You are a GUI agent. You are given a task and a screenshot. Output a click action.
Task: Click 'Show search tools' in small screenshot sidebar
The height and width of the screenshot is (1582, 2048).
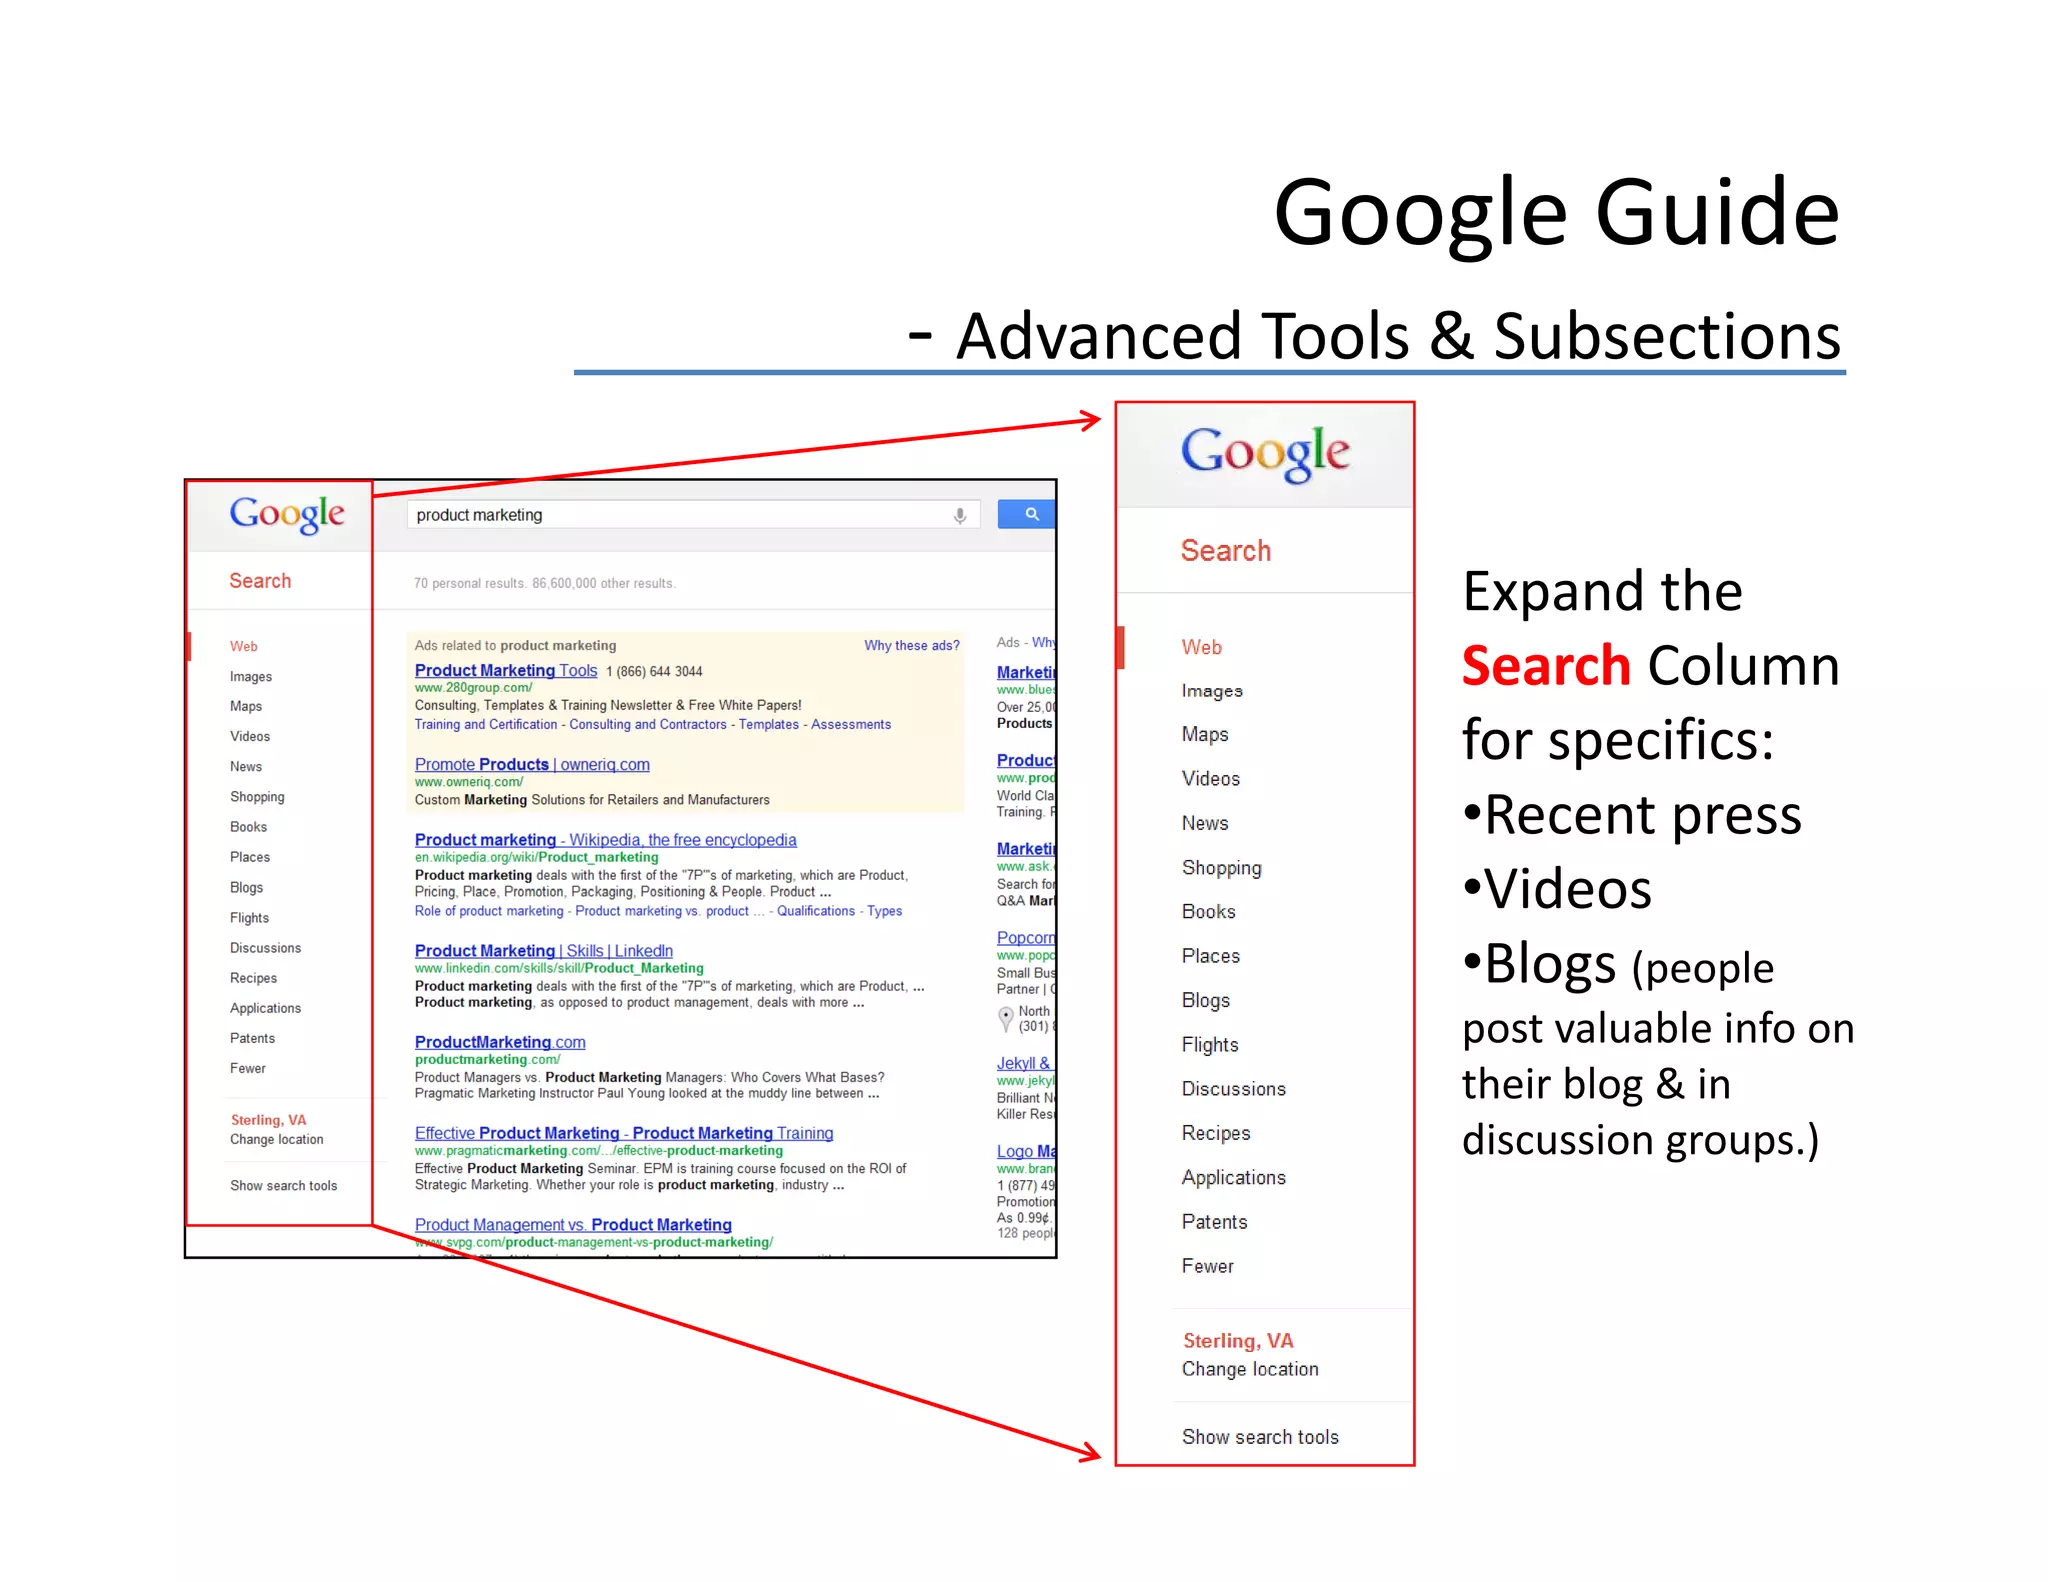click(x=284, y=1186)
